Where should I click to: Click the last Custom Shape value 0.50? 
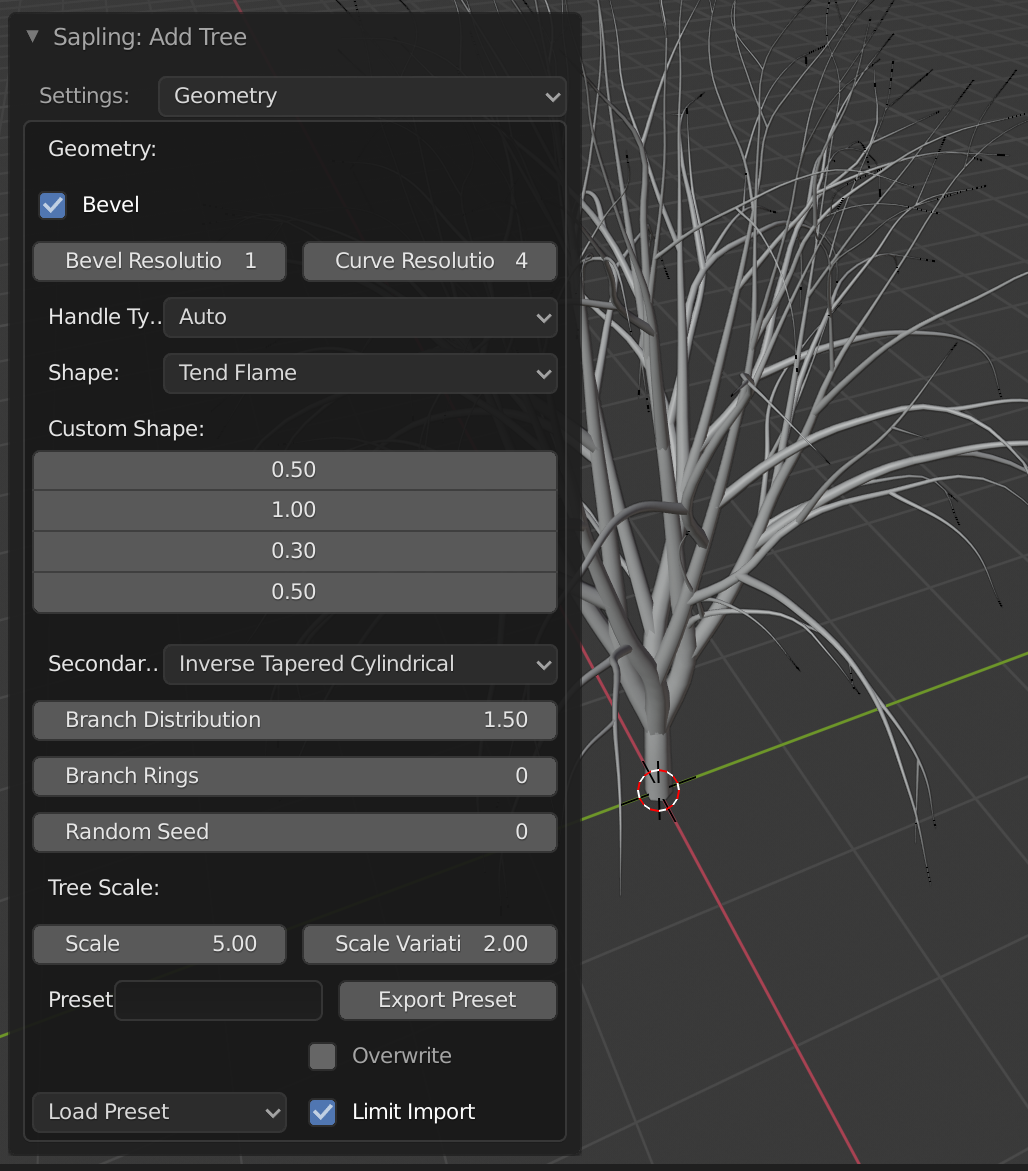click(294, 592)
